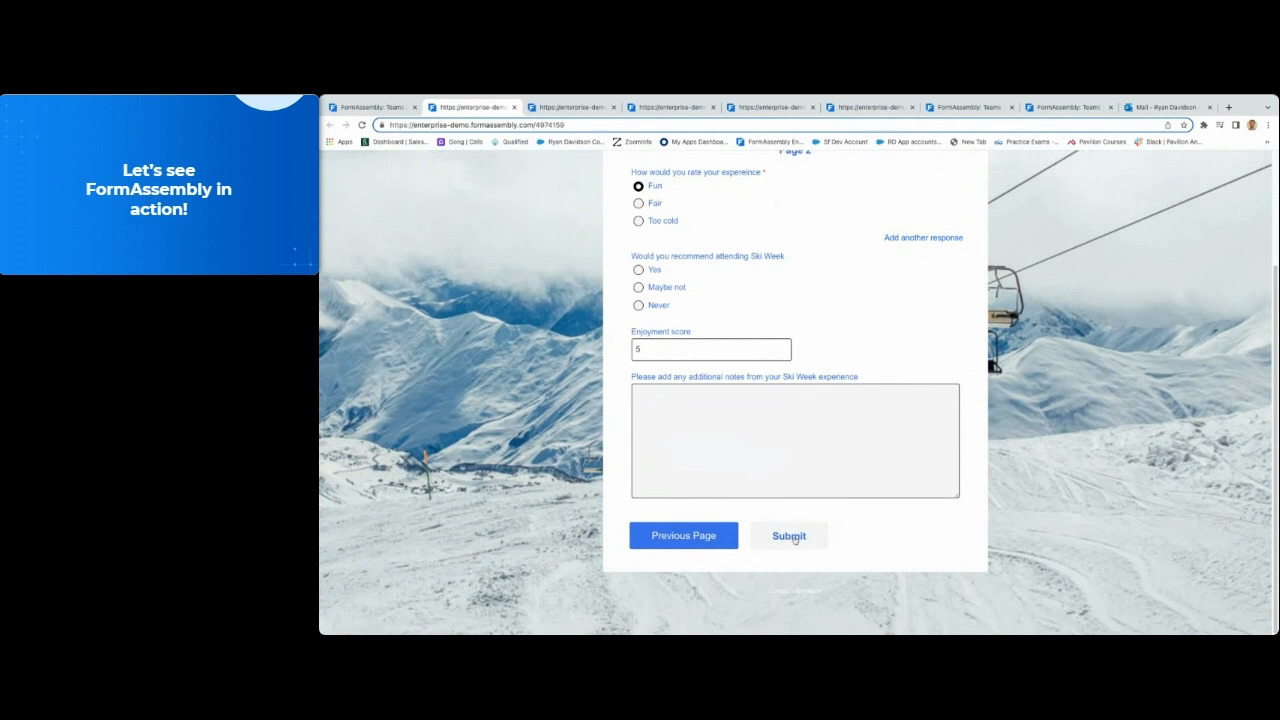Screen dimensions: 1280x720
Task: Click into the additional notes text area
Action: (x=795, y=440)
